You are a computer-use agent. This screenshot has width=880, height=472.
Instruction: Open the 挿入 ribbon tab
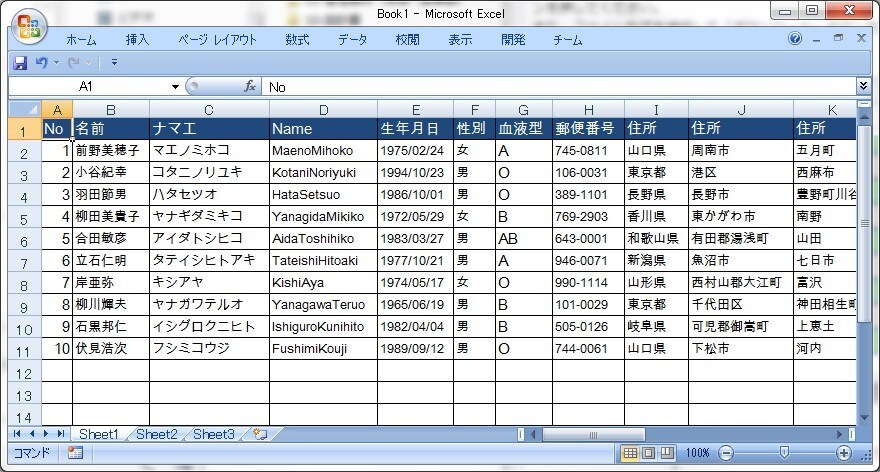point(137,40)
